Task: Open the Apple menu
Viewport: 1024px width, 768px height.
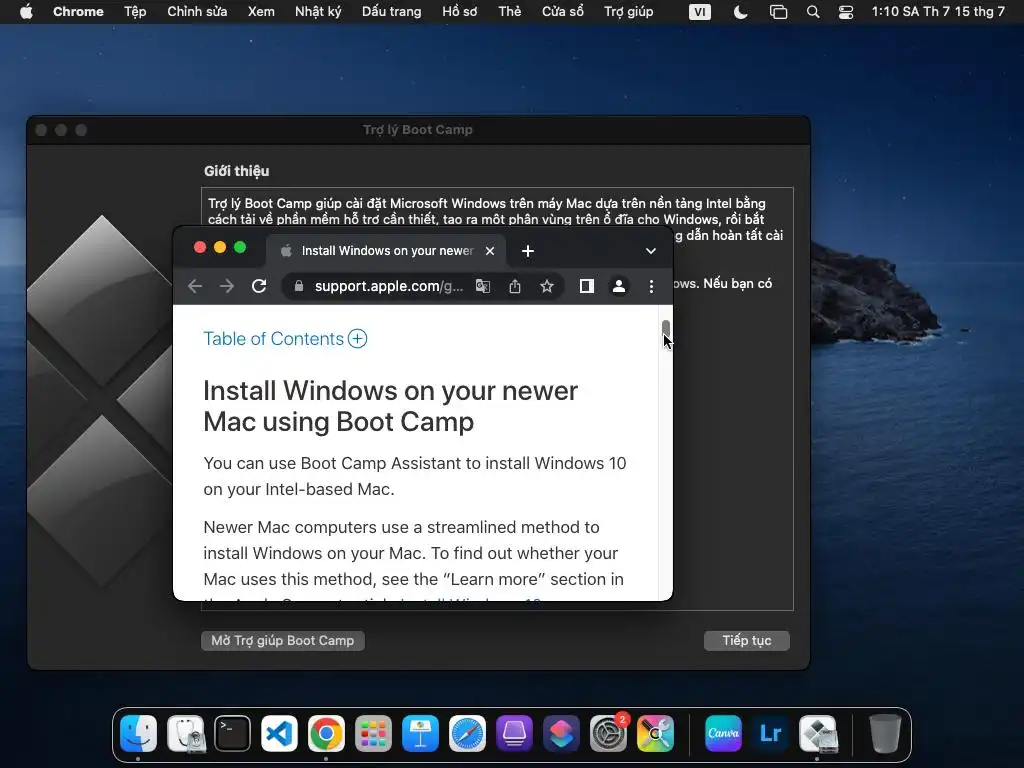Action: (x=26, y=12)
